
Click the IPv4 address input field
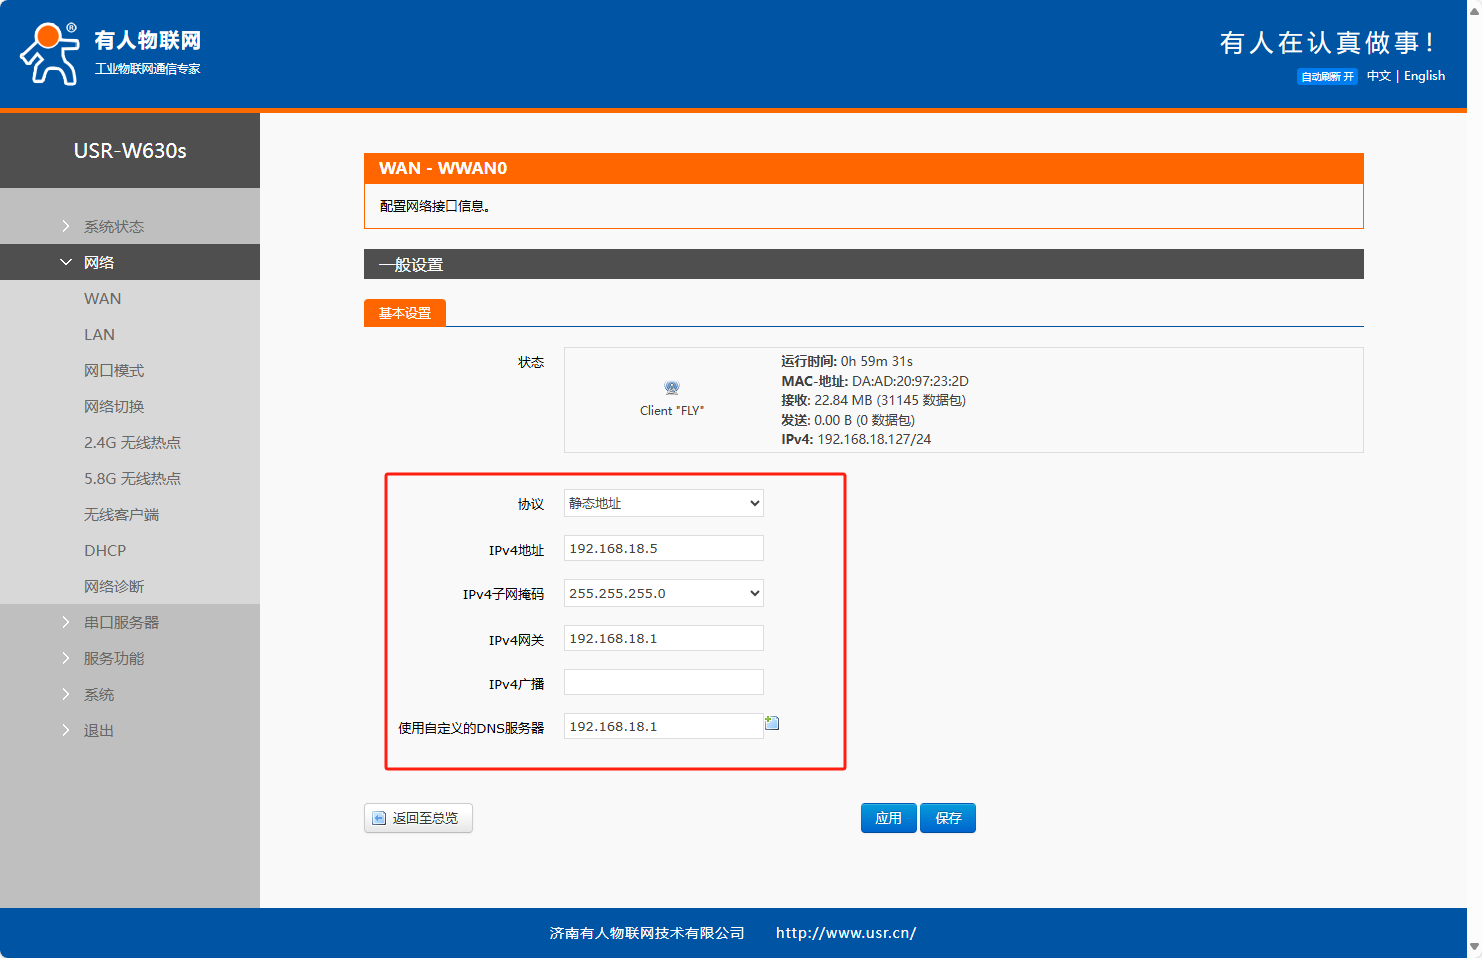pos(663,548)
